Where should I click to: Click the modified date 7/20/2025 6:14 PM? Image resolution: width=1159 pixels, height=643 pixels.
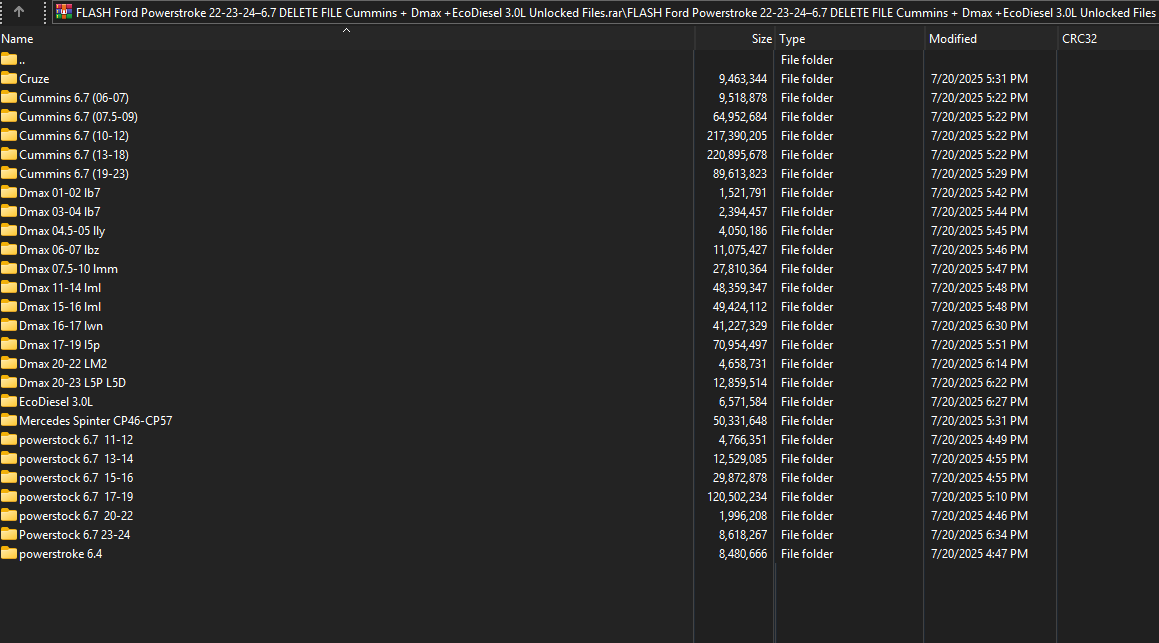click(x=979, y=364)
